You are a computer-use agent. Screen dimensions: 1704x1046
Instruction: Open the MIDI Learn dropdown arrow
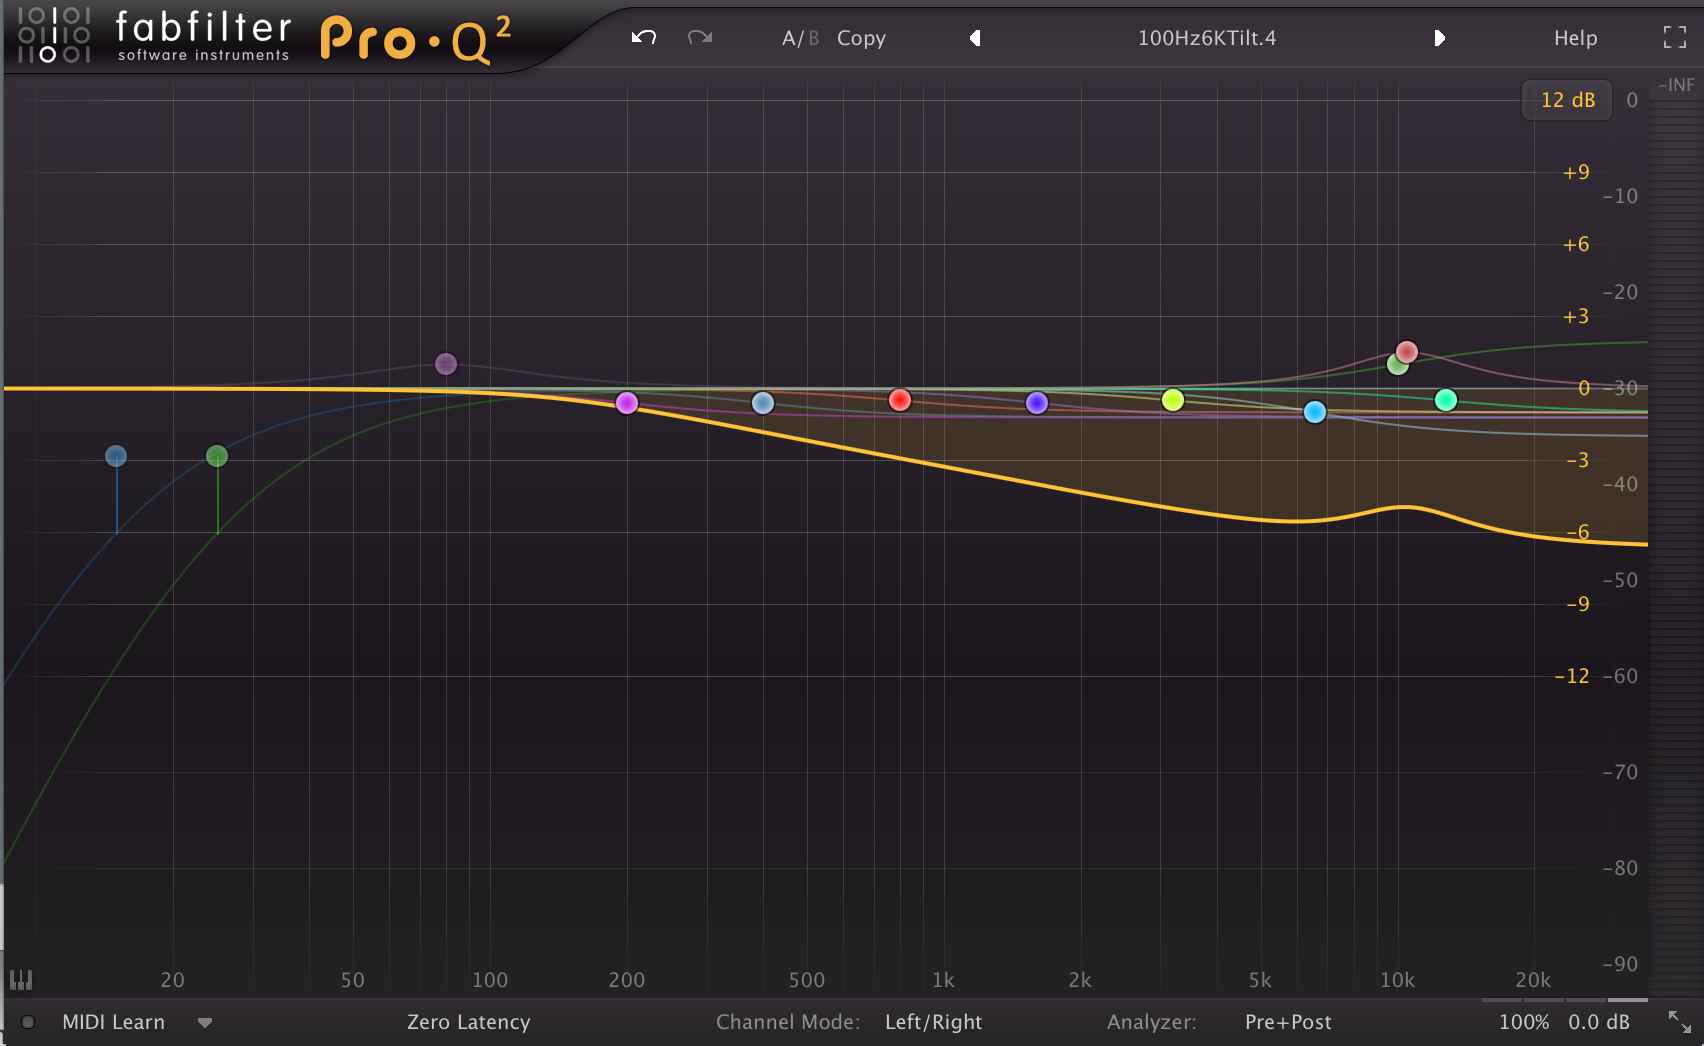(205, 1023)
